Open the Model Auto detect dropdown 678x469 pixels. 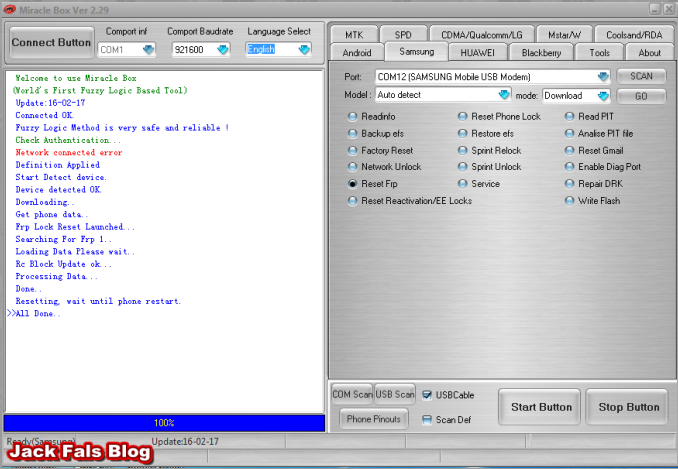(x=504, y=95)
